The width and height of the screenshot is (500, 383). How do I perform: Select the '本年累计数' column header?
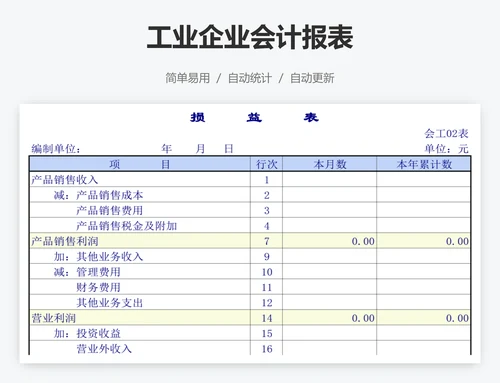[x=424, y=164]
